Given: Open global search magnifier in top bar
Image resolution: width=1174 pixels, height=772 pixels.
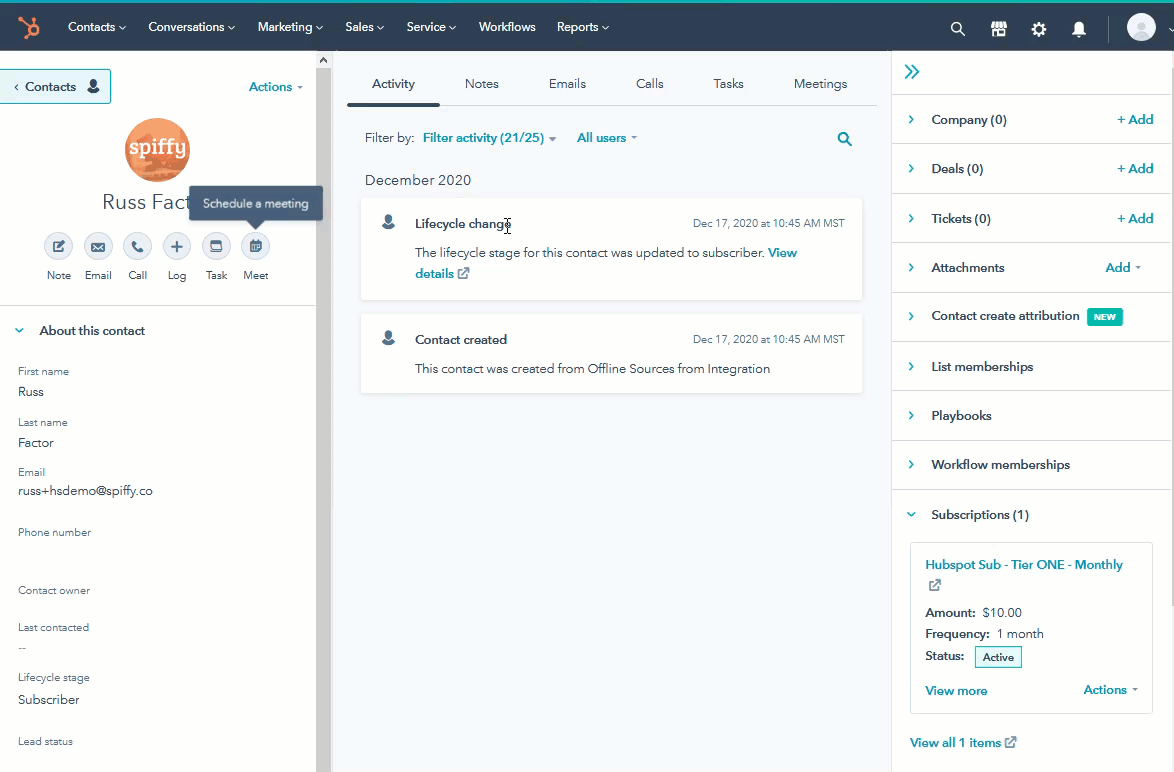Looking at the screenshot, I should 957,28.
